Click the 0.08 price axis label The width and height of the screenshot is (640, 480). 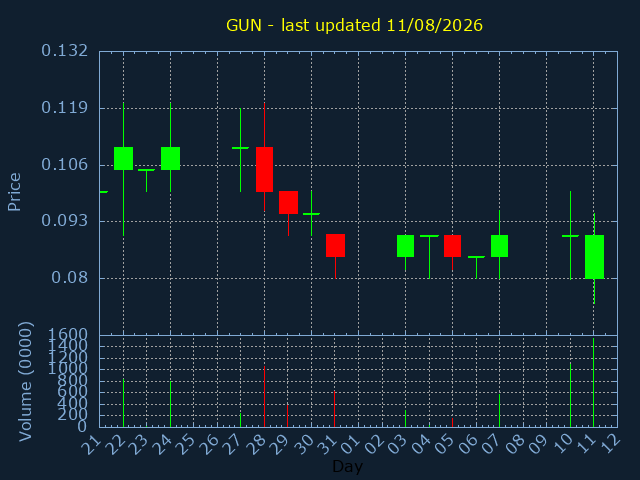click(69, 278)
